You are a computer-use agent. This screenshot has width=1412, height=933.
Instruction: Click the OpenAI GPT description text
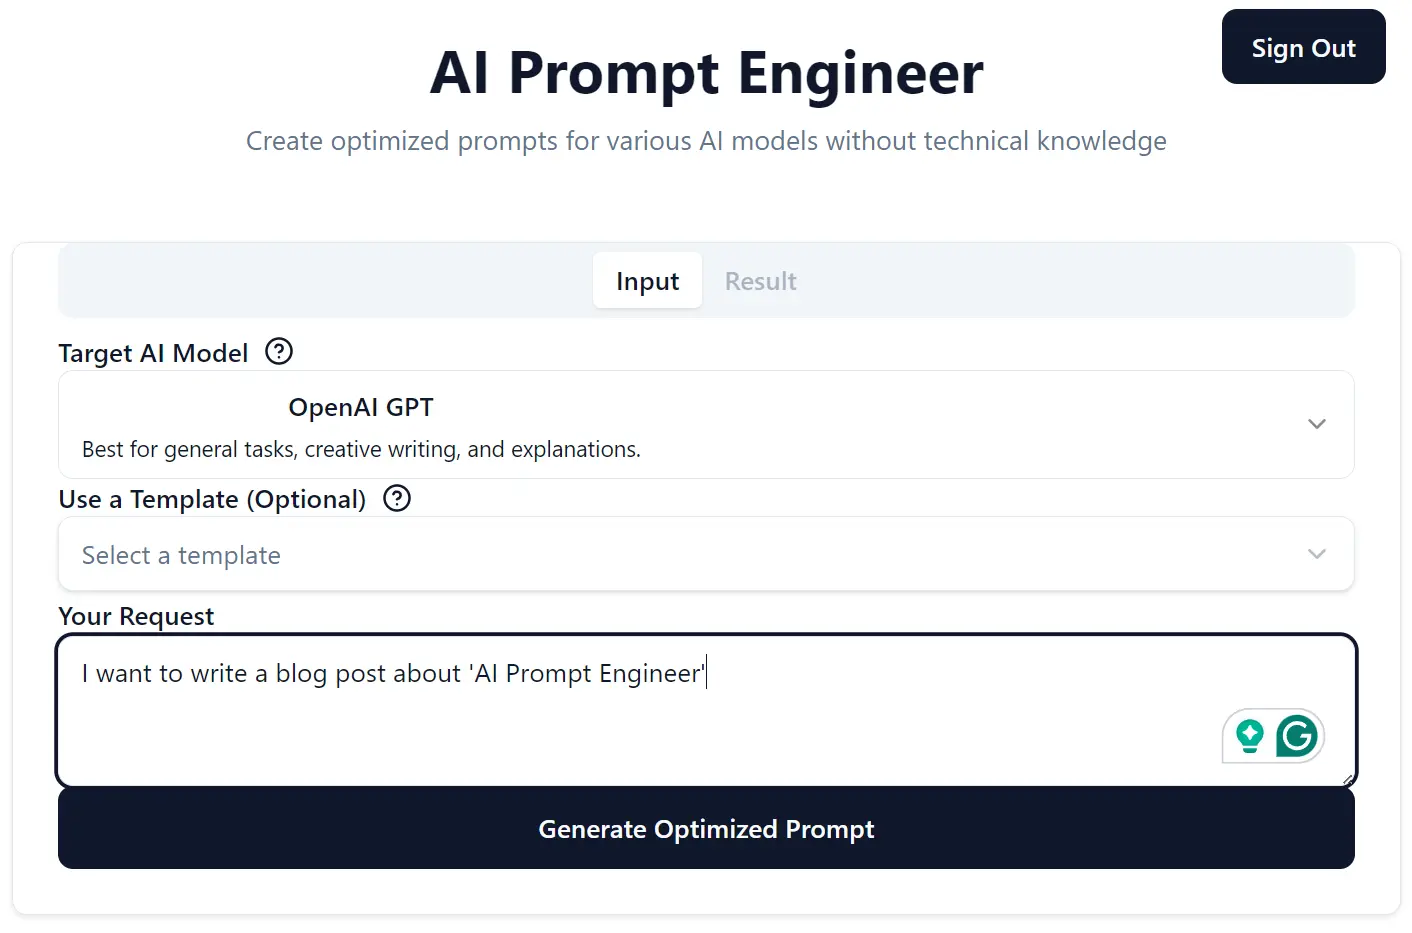tap(361, 449)
